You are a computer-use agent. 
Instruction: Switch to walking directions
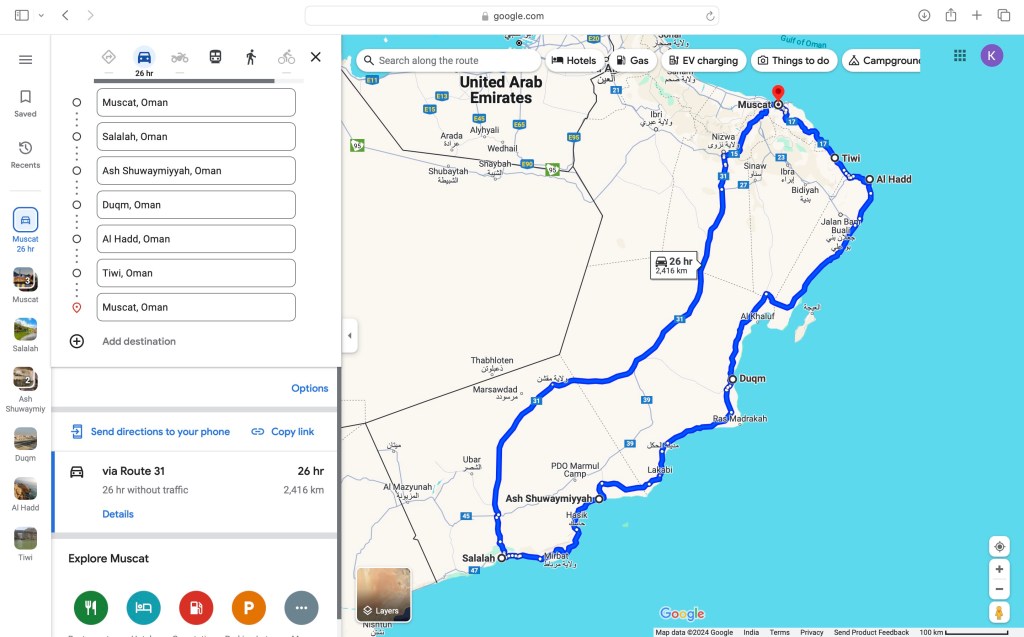point(250,57)
